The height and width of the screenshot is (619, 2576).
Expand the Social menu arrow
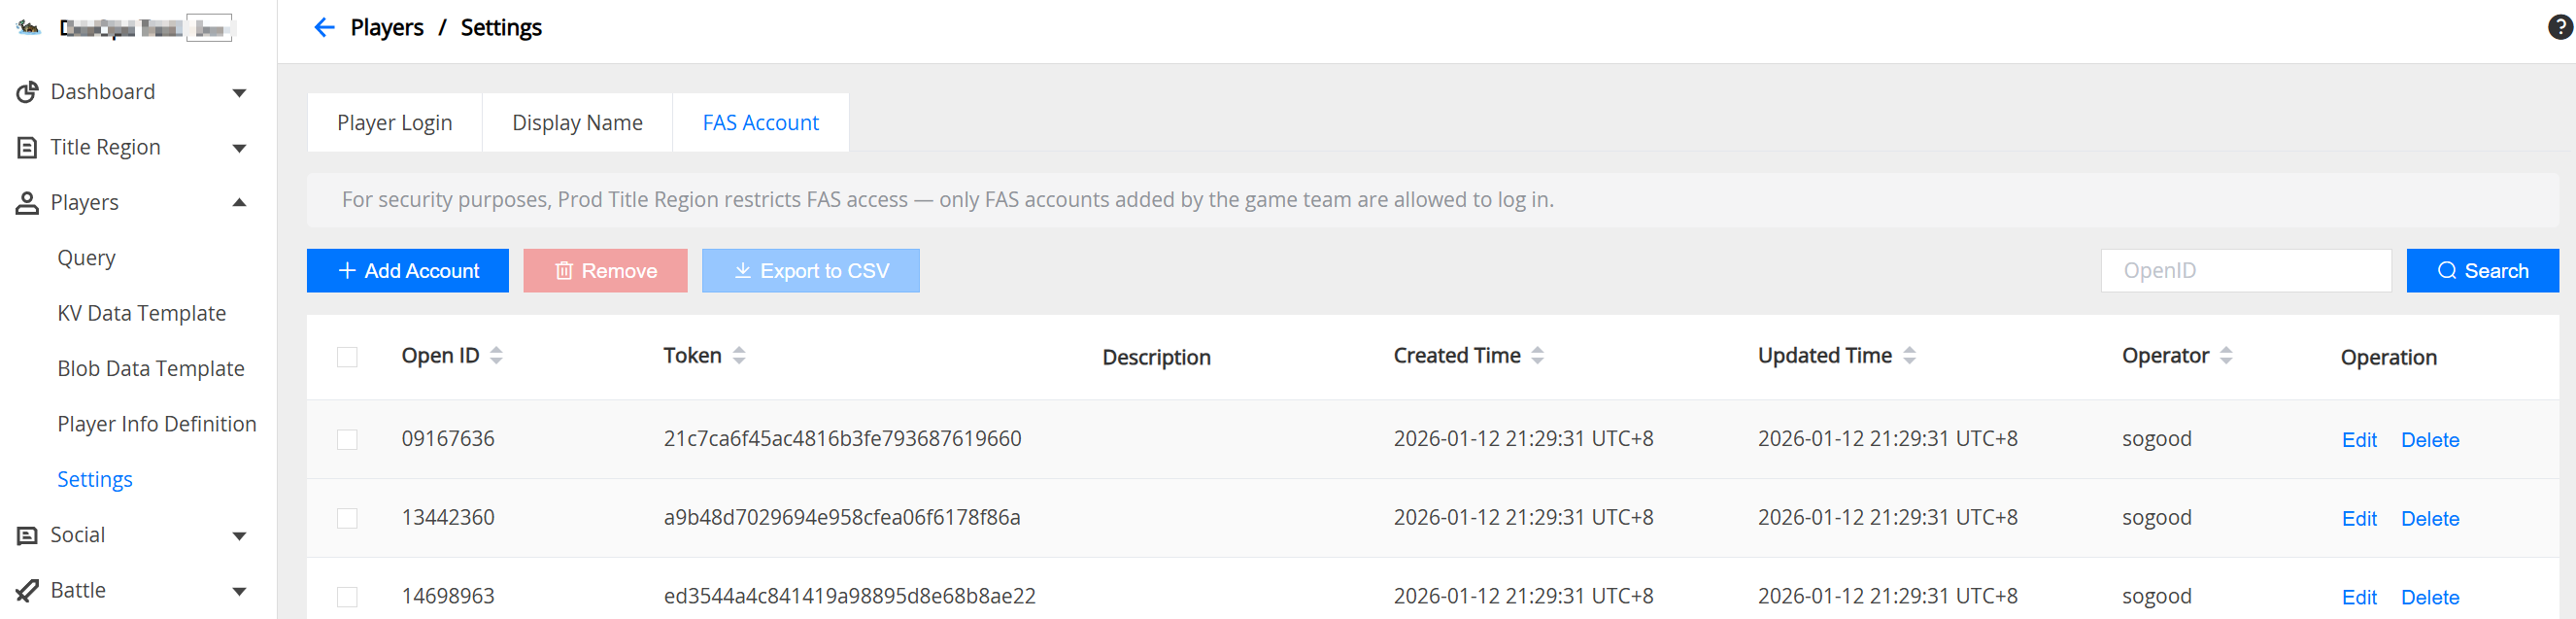pyautogui.click(x=239, y=536)
